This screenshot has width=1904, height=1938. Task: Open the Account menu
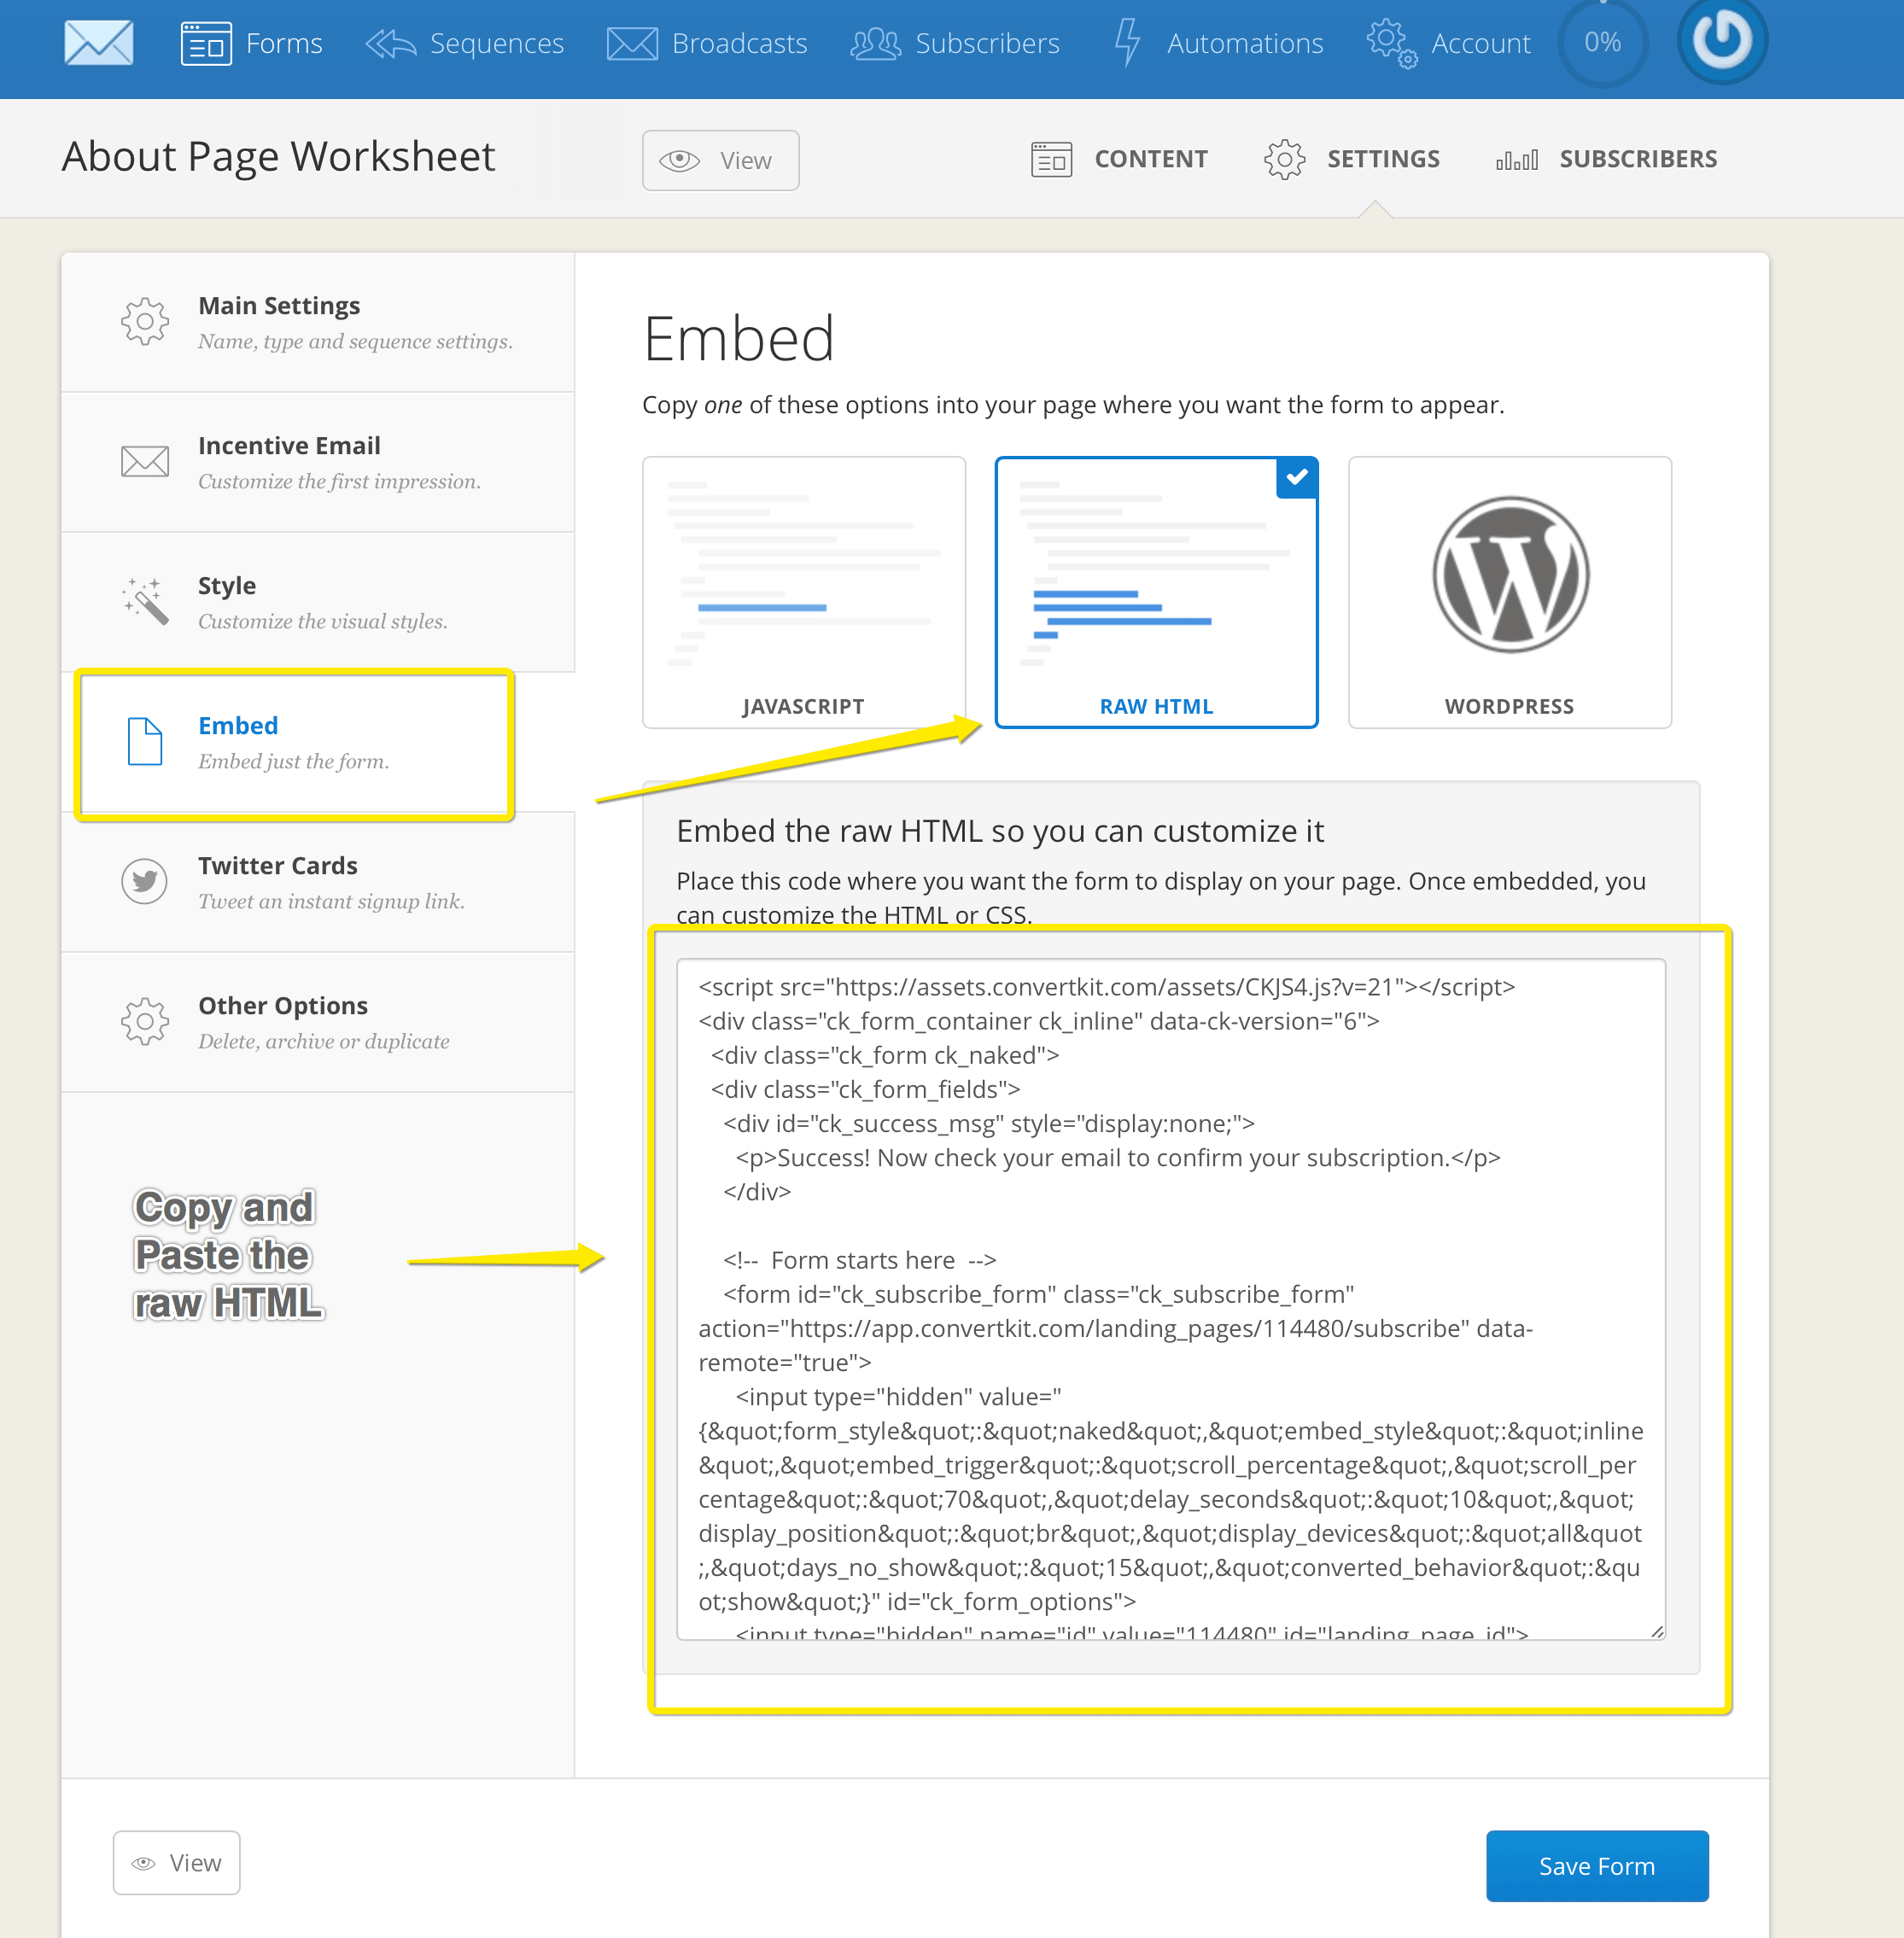tap(1449, 44)
